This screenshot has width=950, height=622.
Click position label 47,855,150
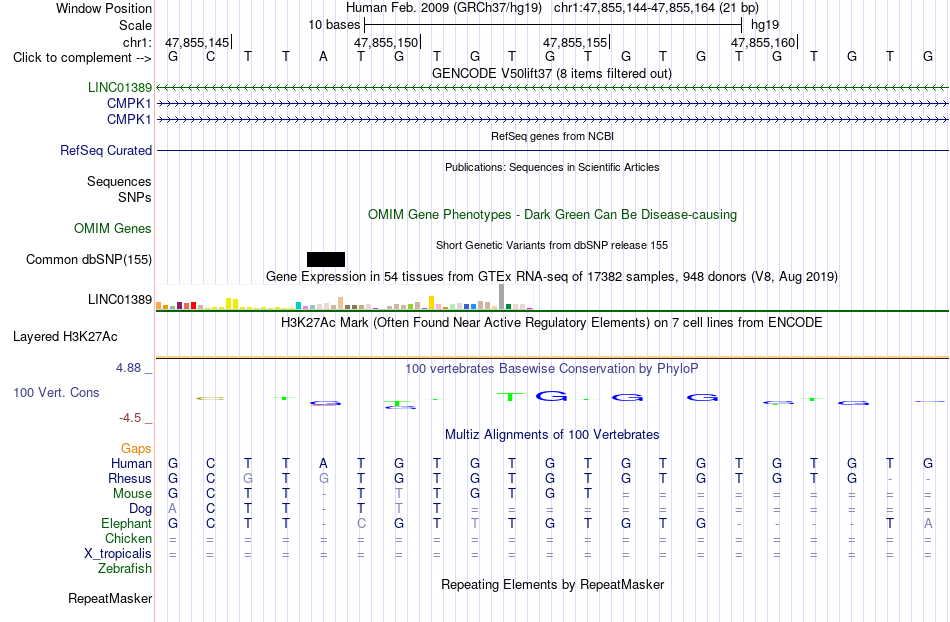pyautogui.click(x=386, y=42)
